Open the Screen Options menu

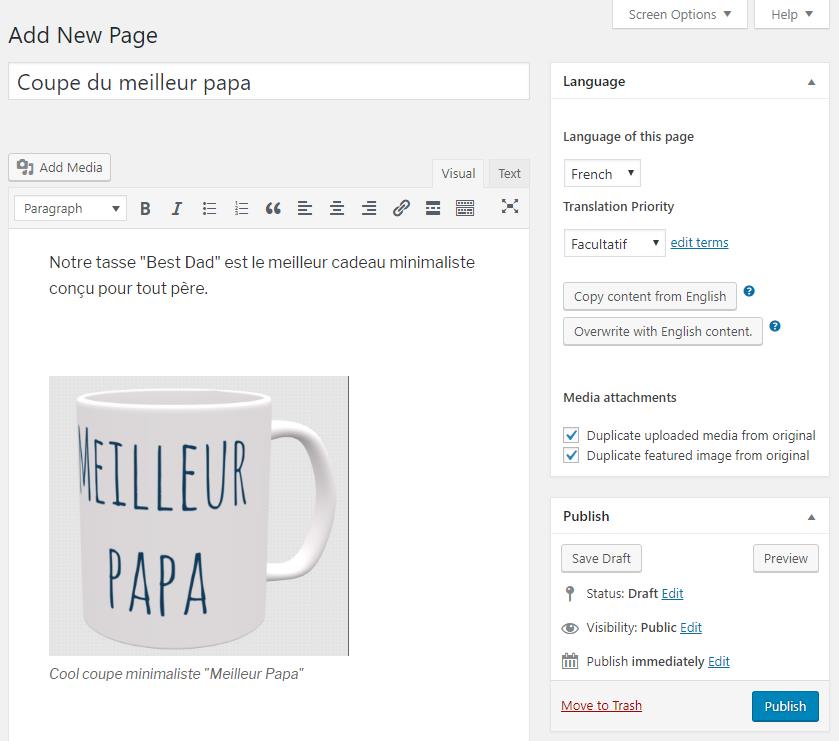679,14
